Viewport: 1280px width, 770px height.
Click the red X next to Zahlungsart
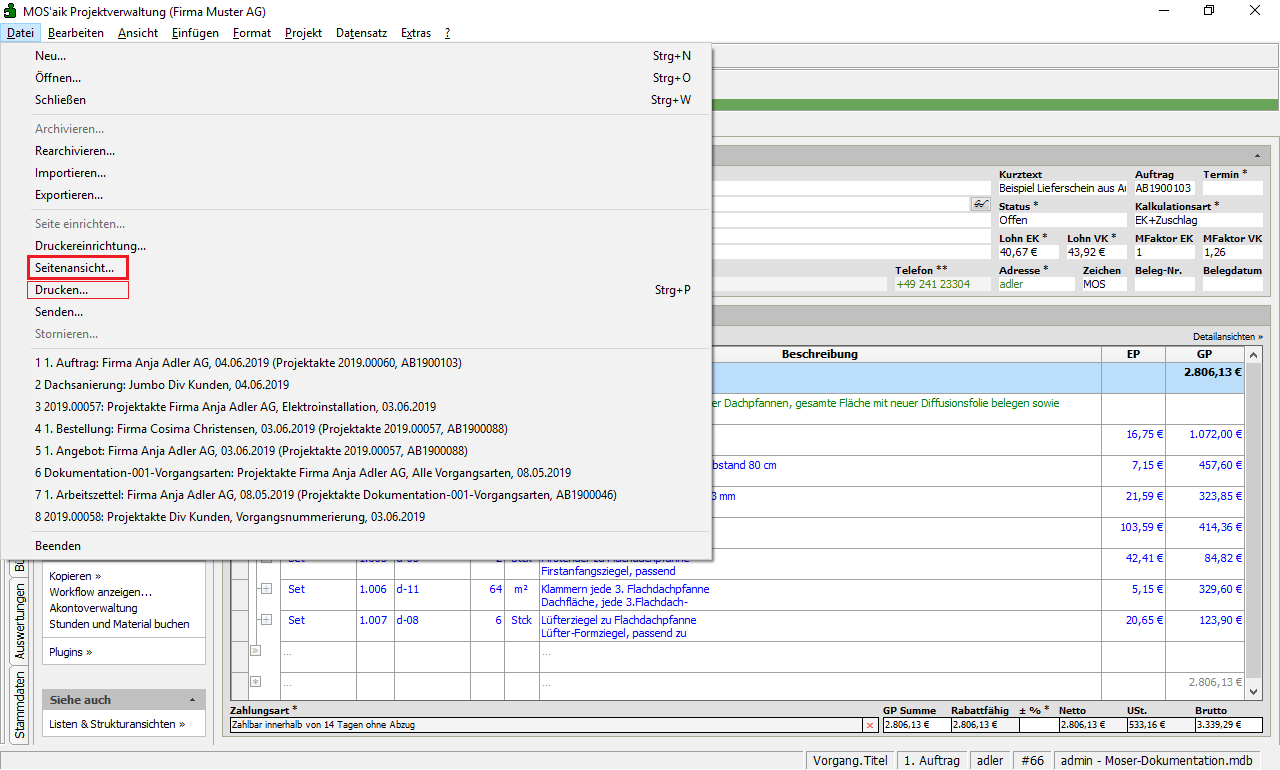870,725
